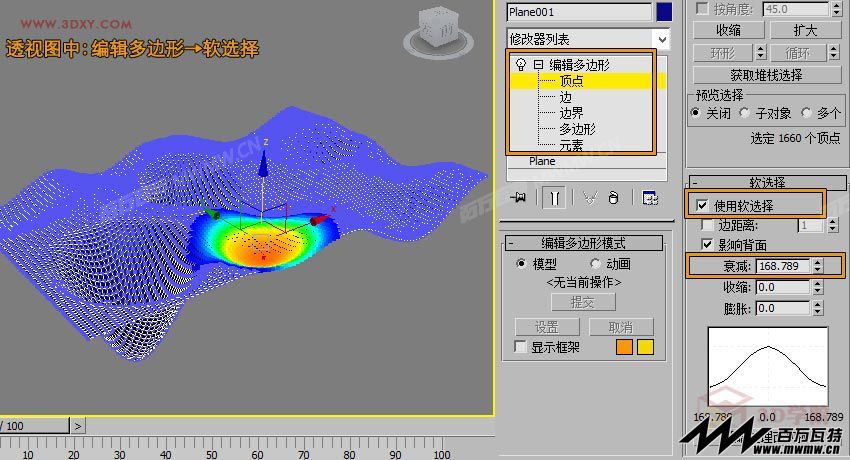Click the next frame arrow on time slider
The width and height of the screenshot is (850, 460).
click(78, 426)
